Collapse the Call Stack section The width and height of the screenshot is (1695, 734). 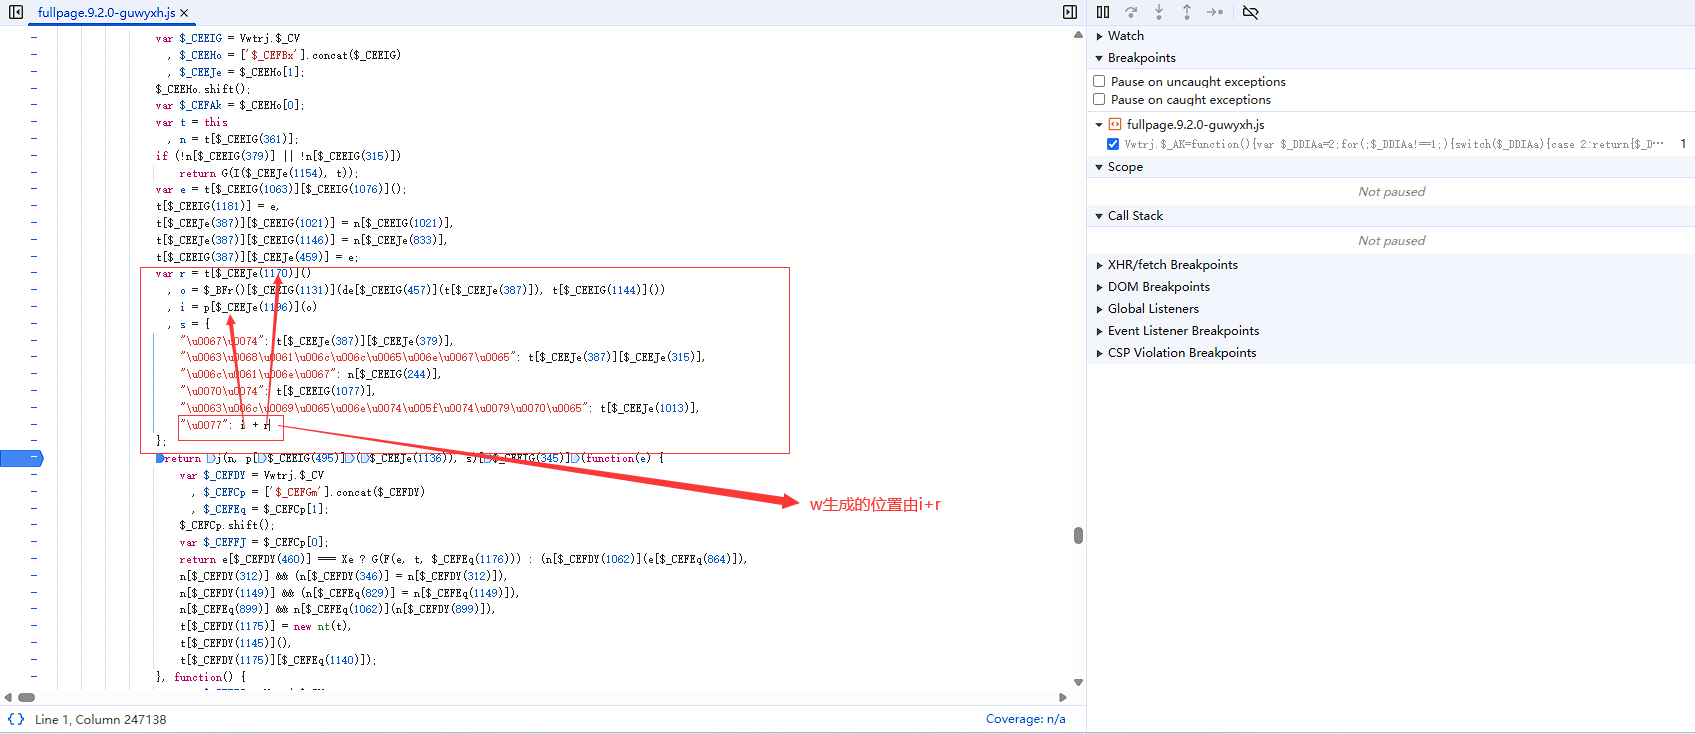(1100, 216)
